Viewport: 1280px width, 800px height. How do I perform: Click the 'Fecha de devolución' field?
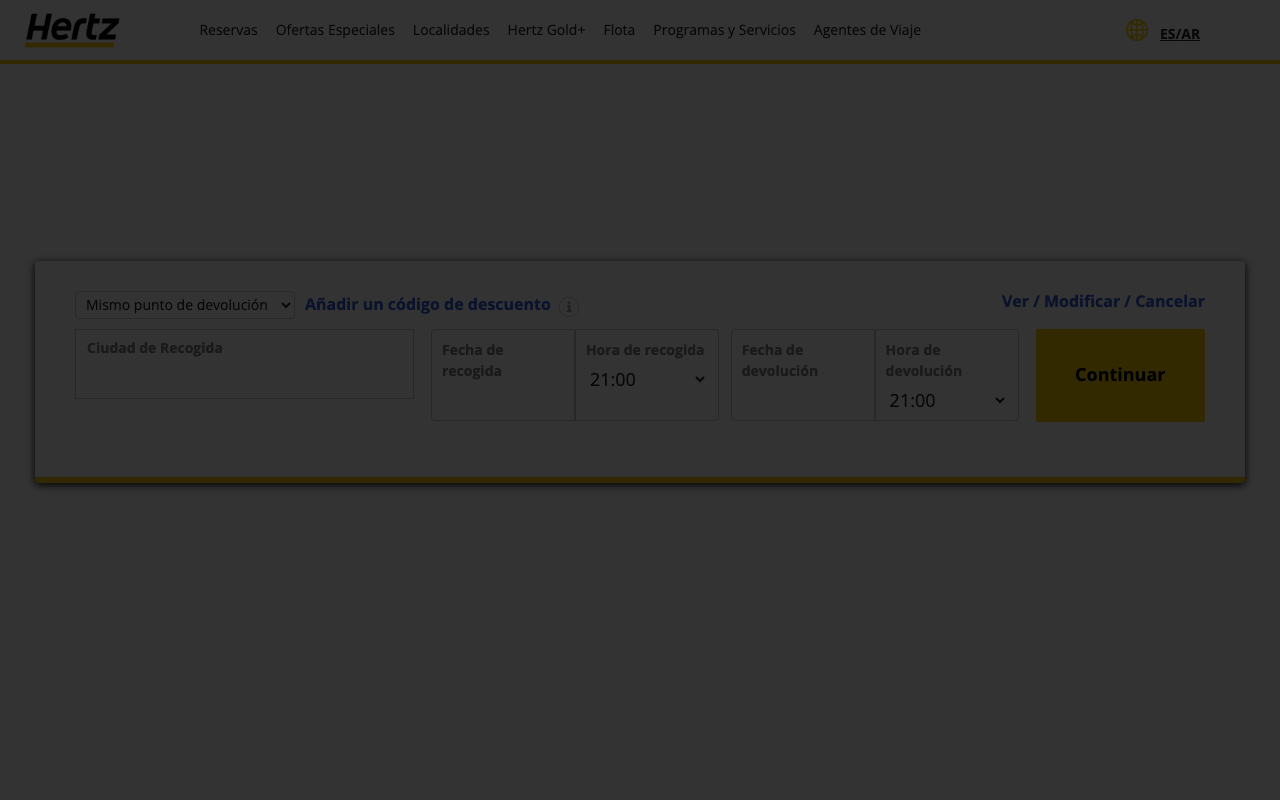click(803, 375)
